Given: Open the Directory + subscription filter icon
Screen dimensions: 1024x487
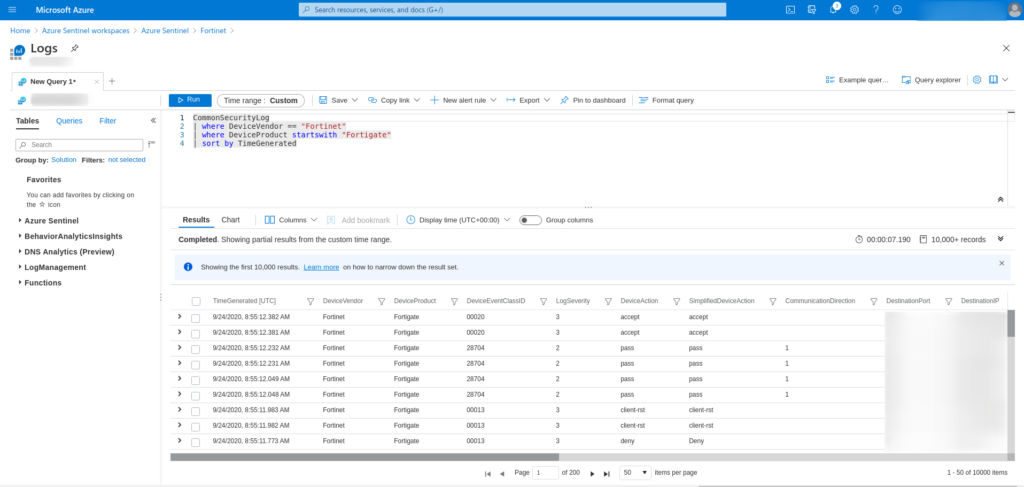Looking at the screenshot, I should click(812, 10).
